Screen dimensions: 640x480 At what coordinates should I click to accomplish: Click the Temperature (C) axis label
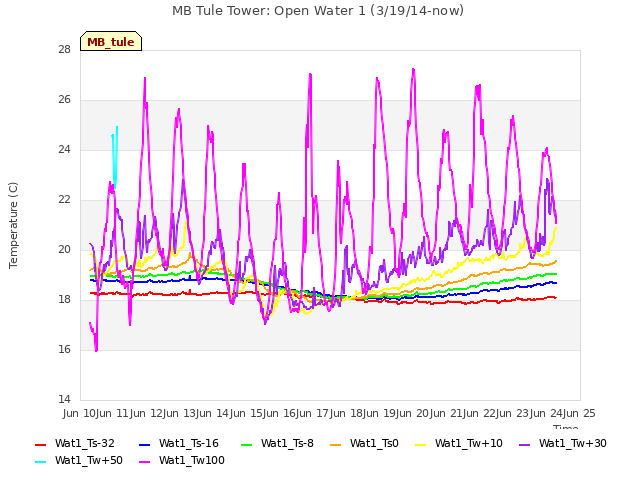[13, 225]
